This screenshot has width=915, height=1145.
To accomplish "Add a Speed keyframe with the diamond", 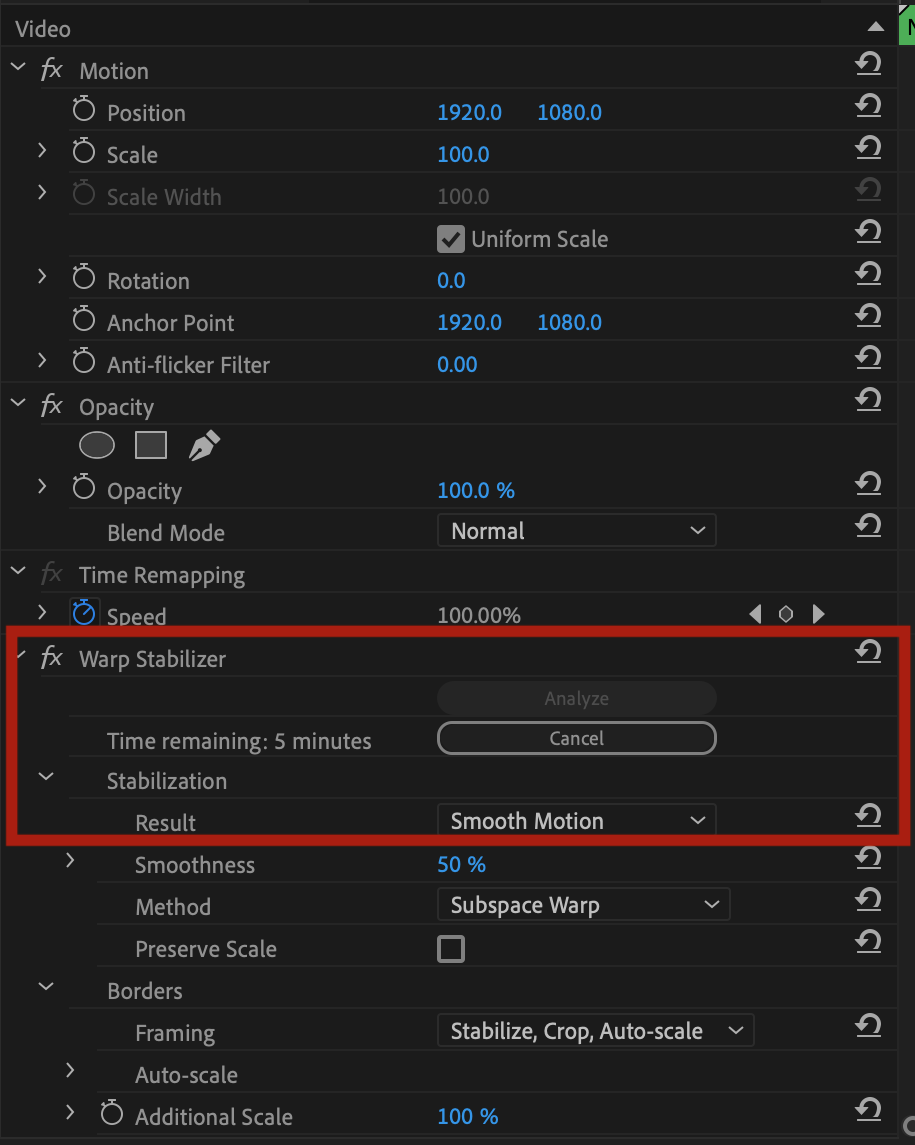I will [786, 614].
